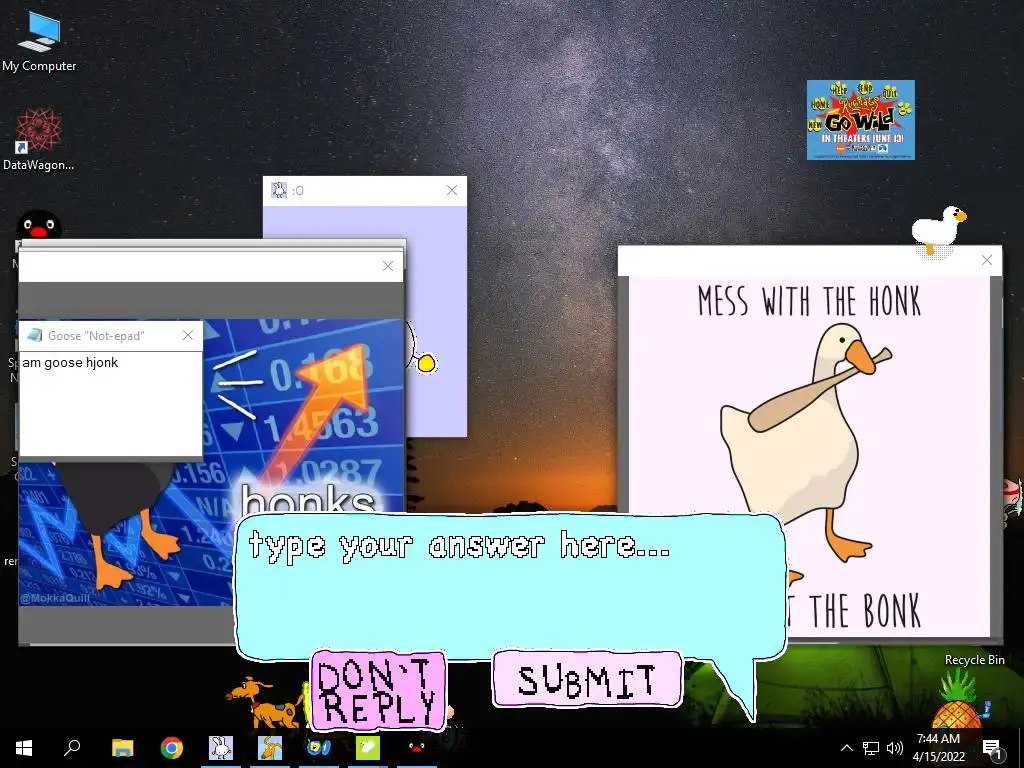Open the taskbar search magnifier

point(72,748)
